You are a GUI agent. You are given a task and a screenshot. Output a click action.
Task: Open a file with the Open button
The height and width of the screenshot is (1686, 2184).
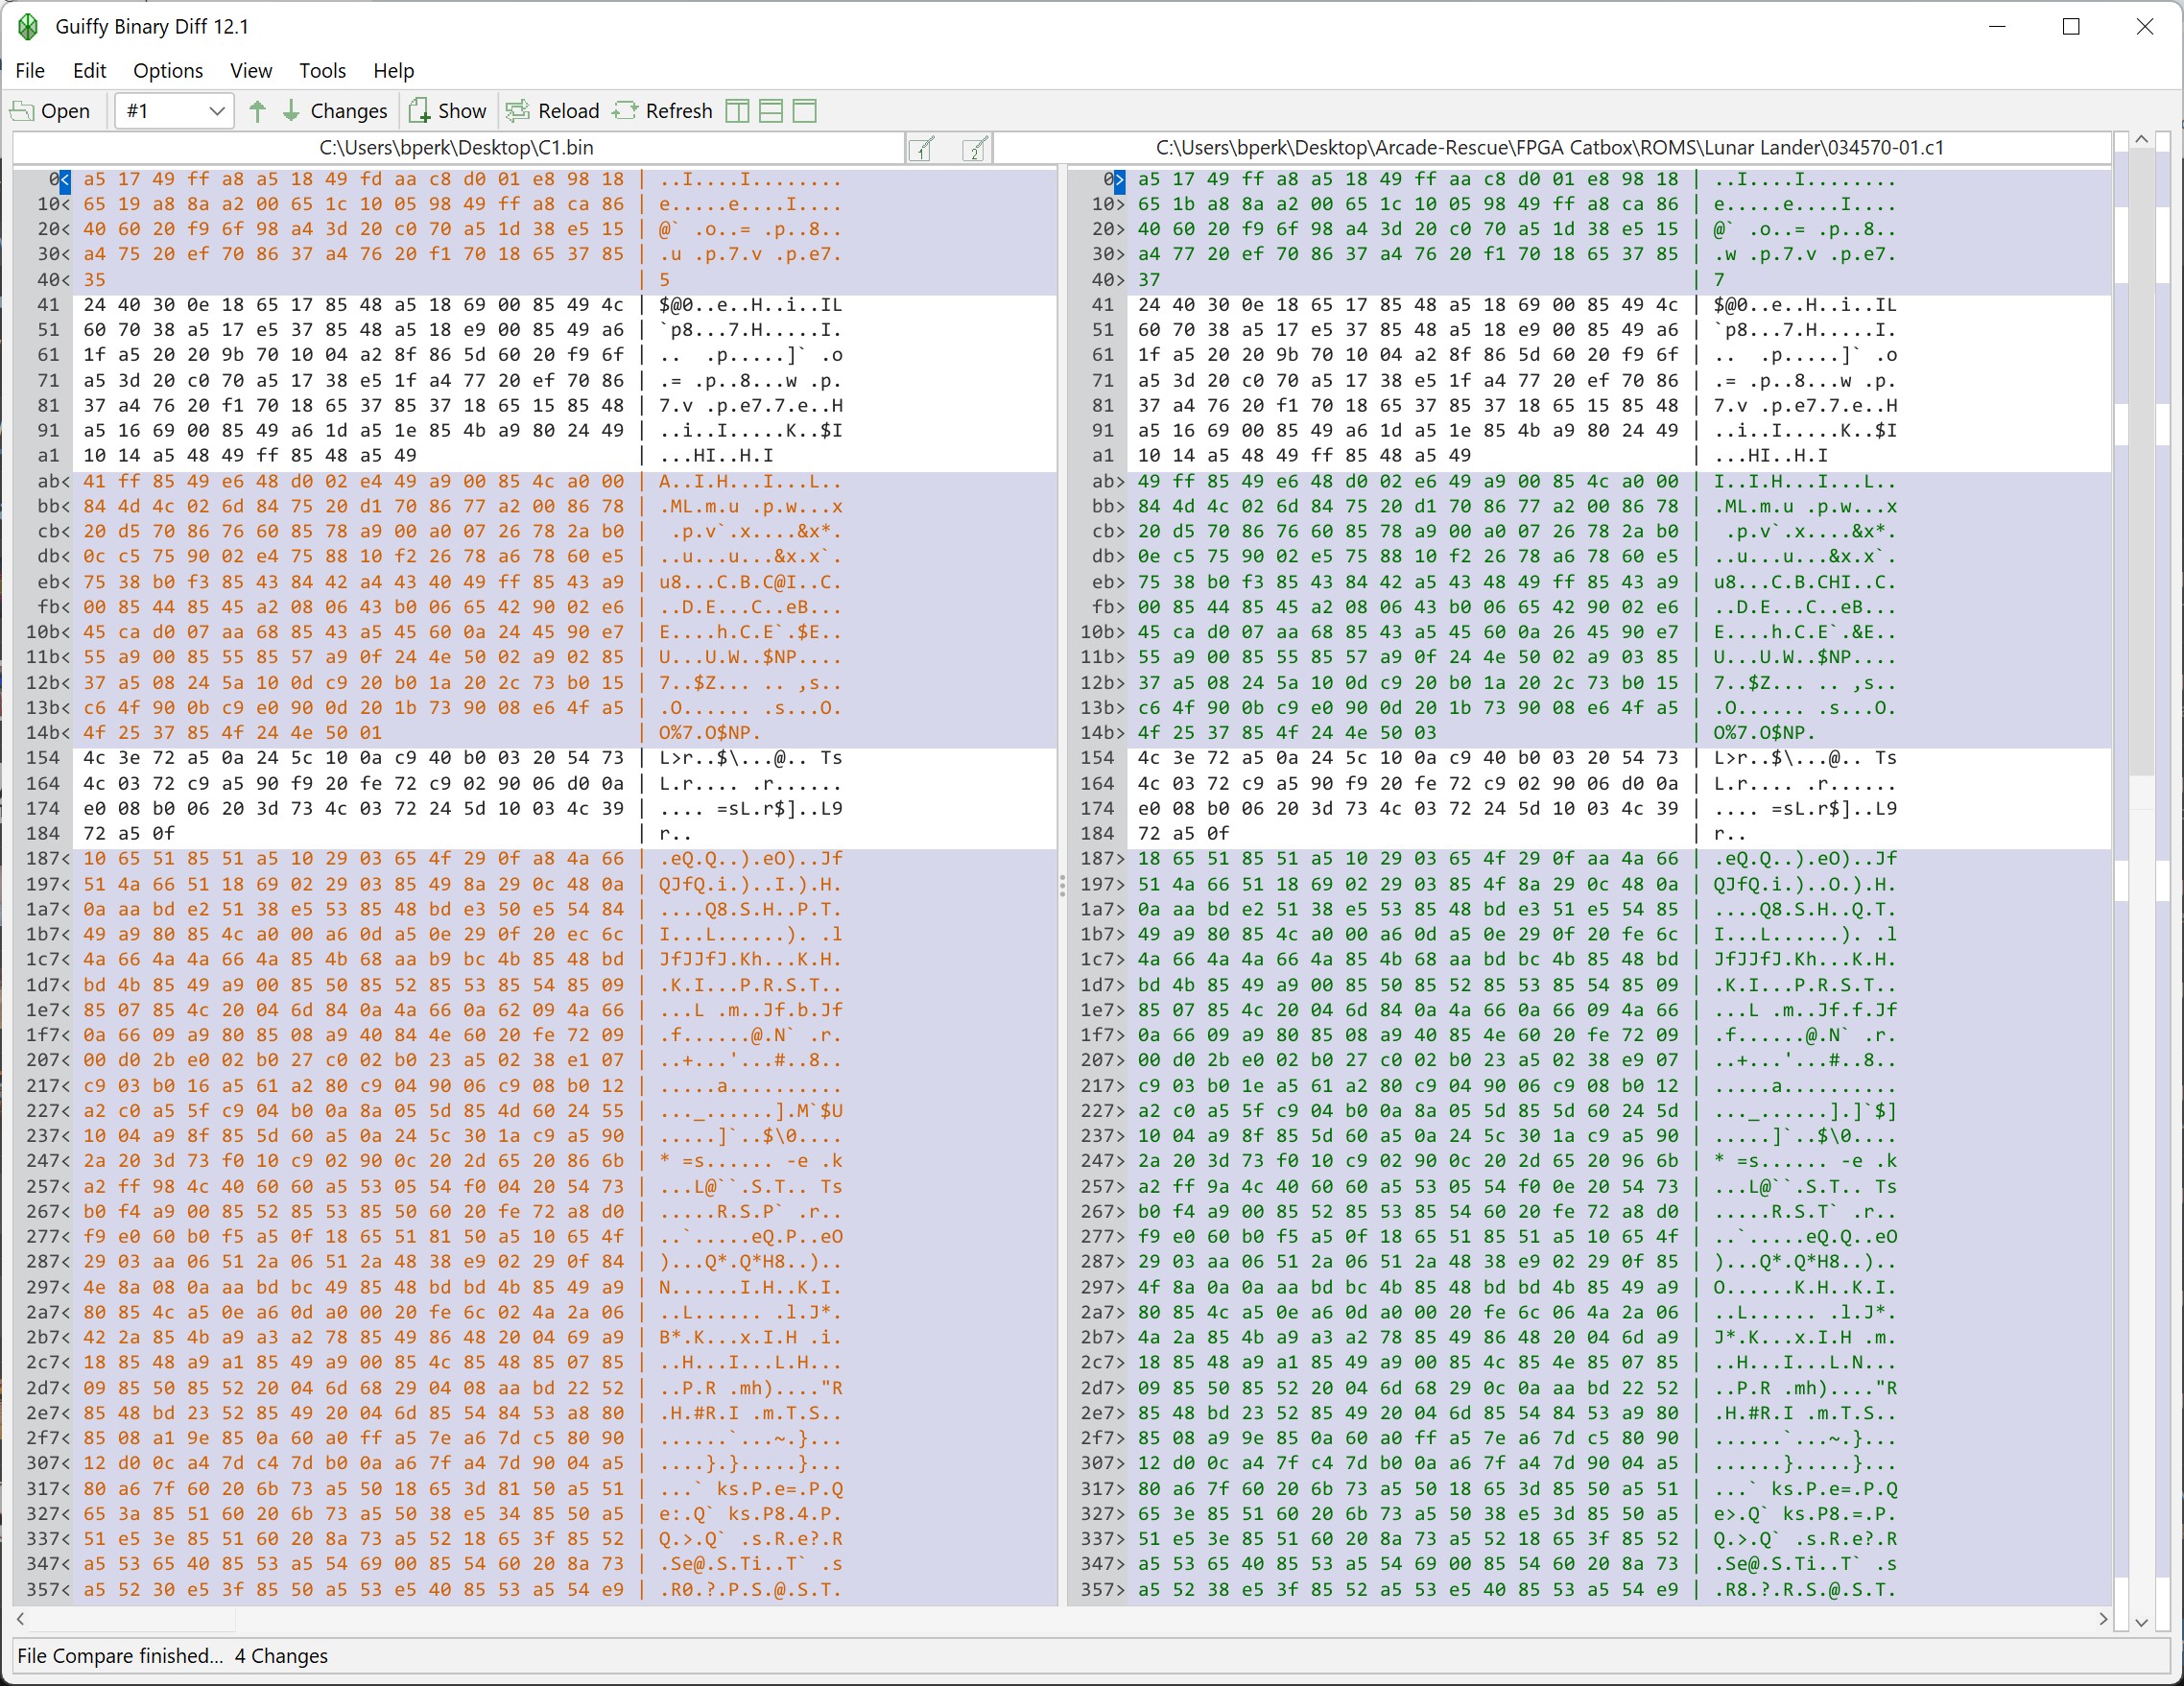click(x=50, y=111)
